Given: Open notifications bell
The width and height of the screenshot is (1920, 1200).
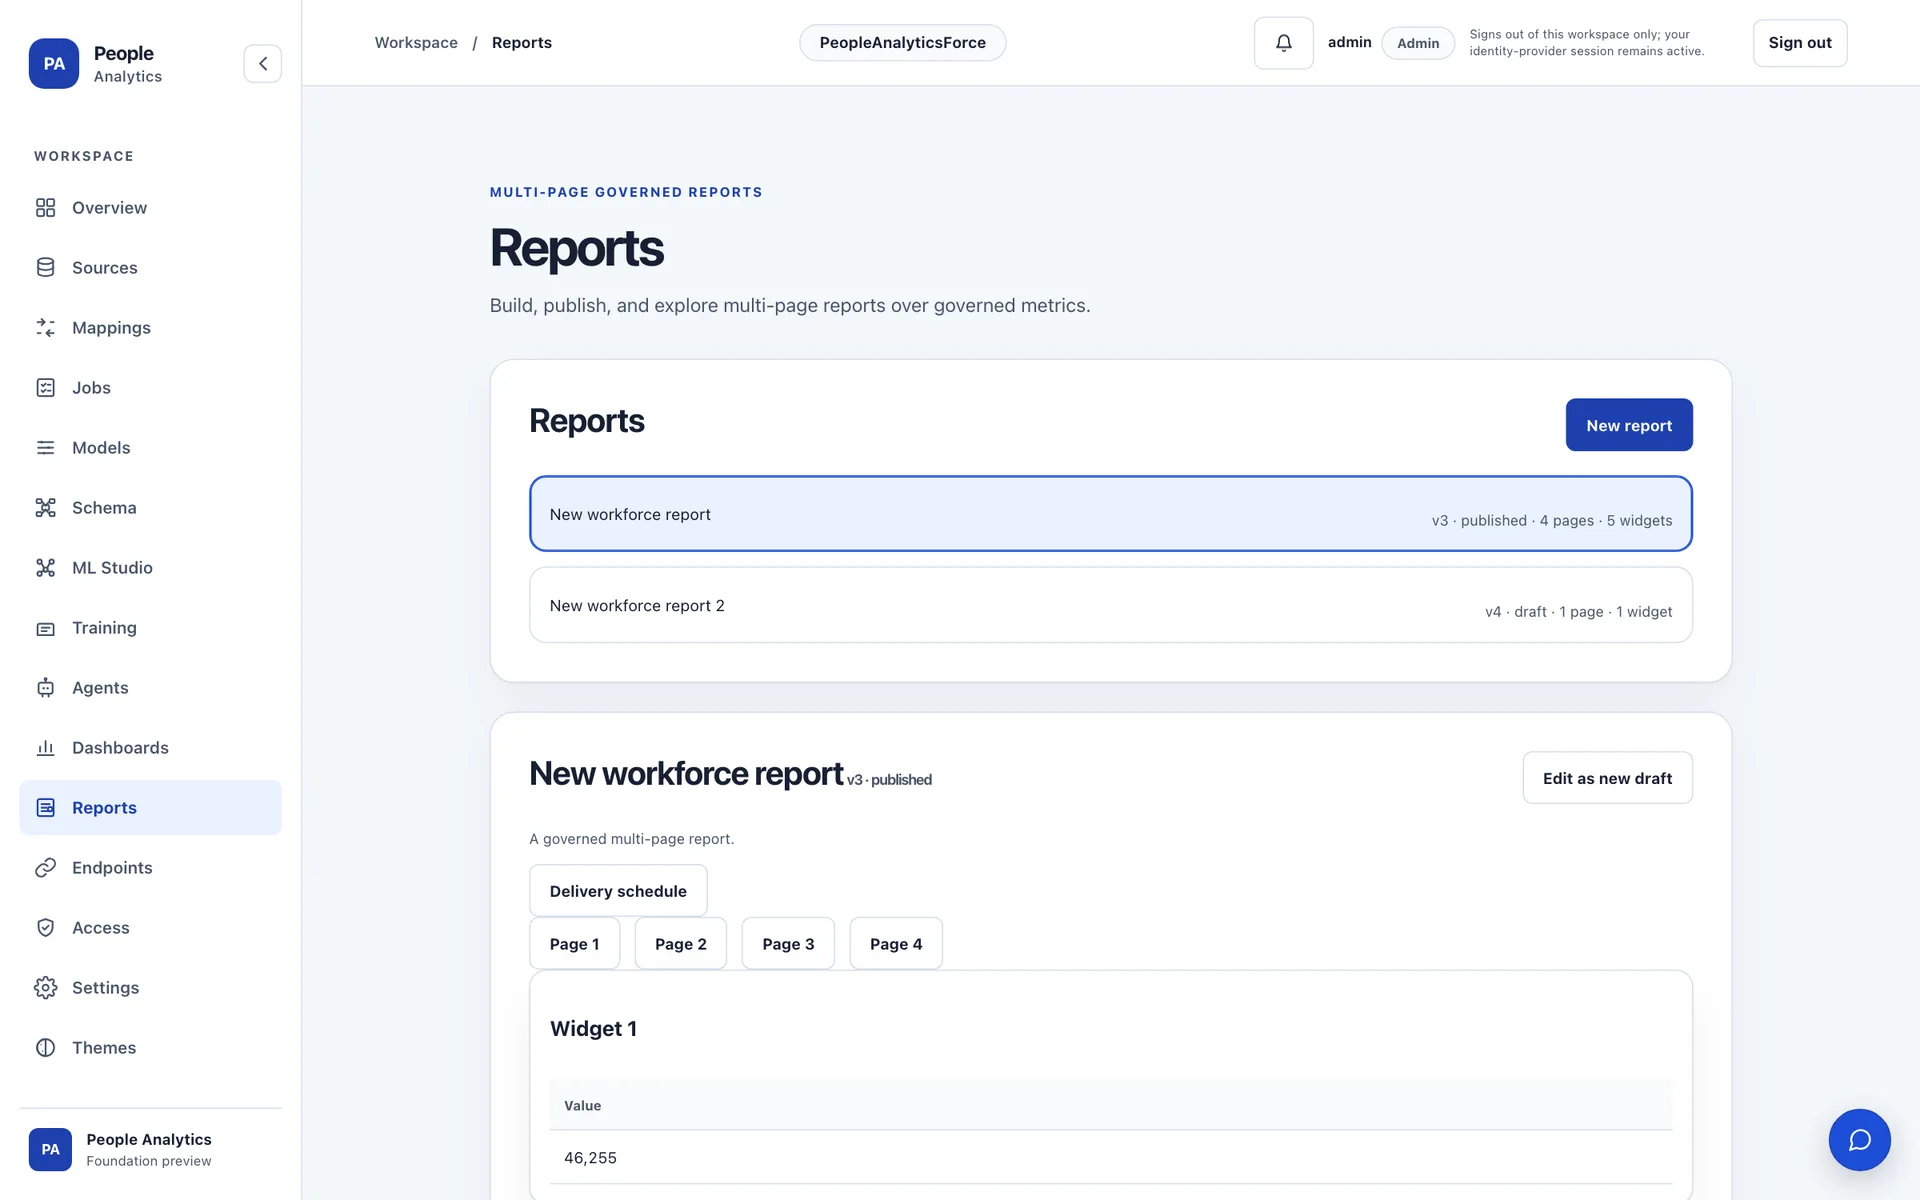Looking at the screenshot, I should point(1283,43).
